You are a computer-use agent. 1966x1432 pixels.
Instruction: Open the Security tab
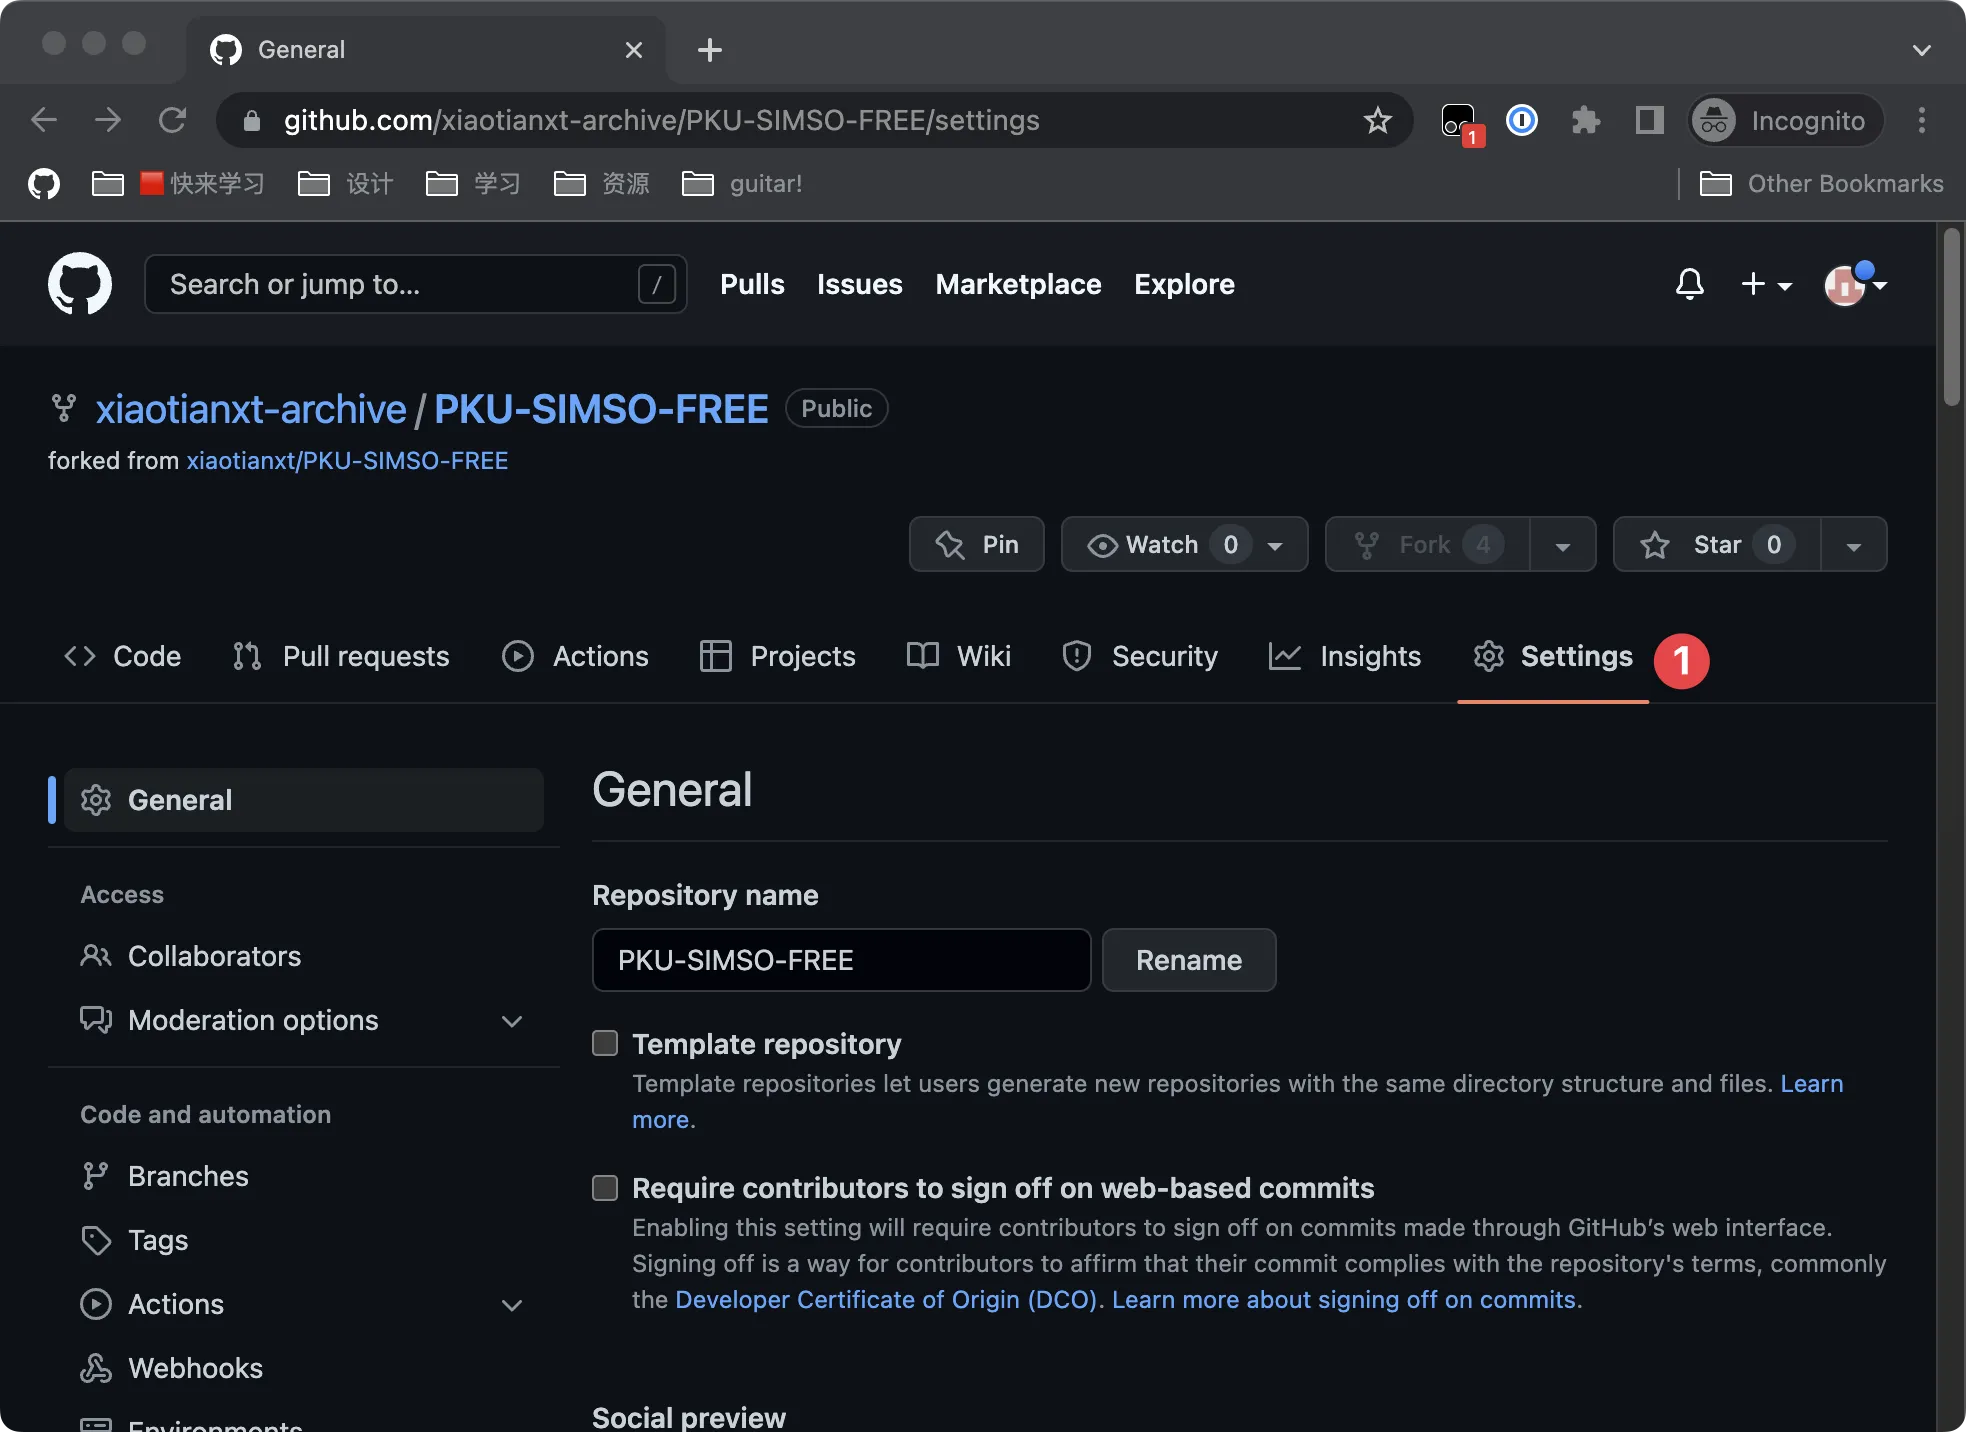(x=1140, y=656)
